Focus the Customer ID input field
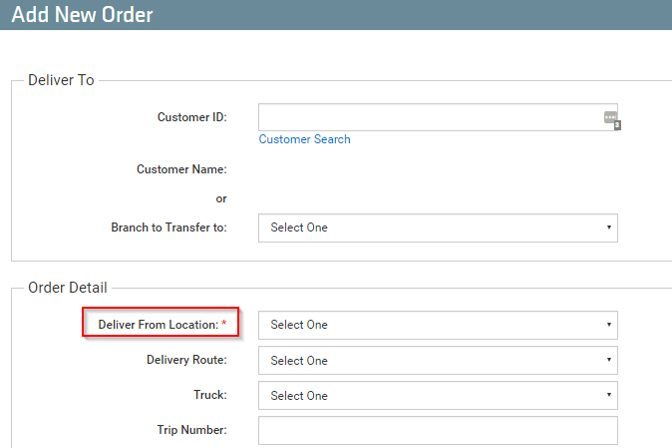 coord(438,117)
